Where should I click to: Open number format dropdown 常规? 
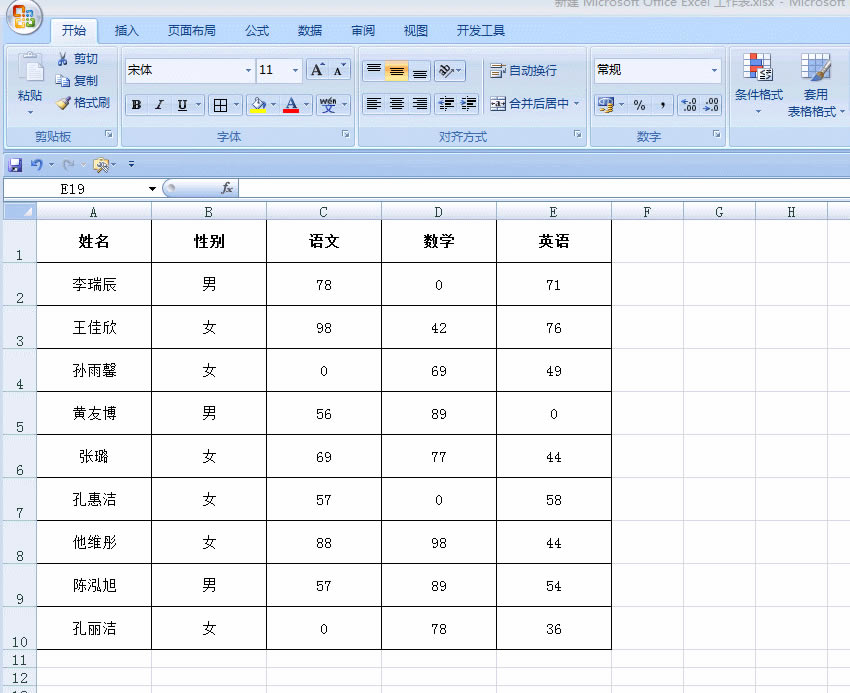click(714, 70)
